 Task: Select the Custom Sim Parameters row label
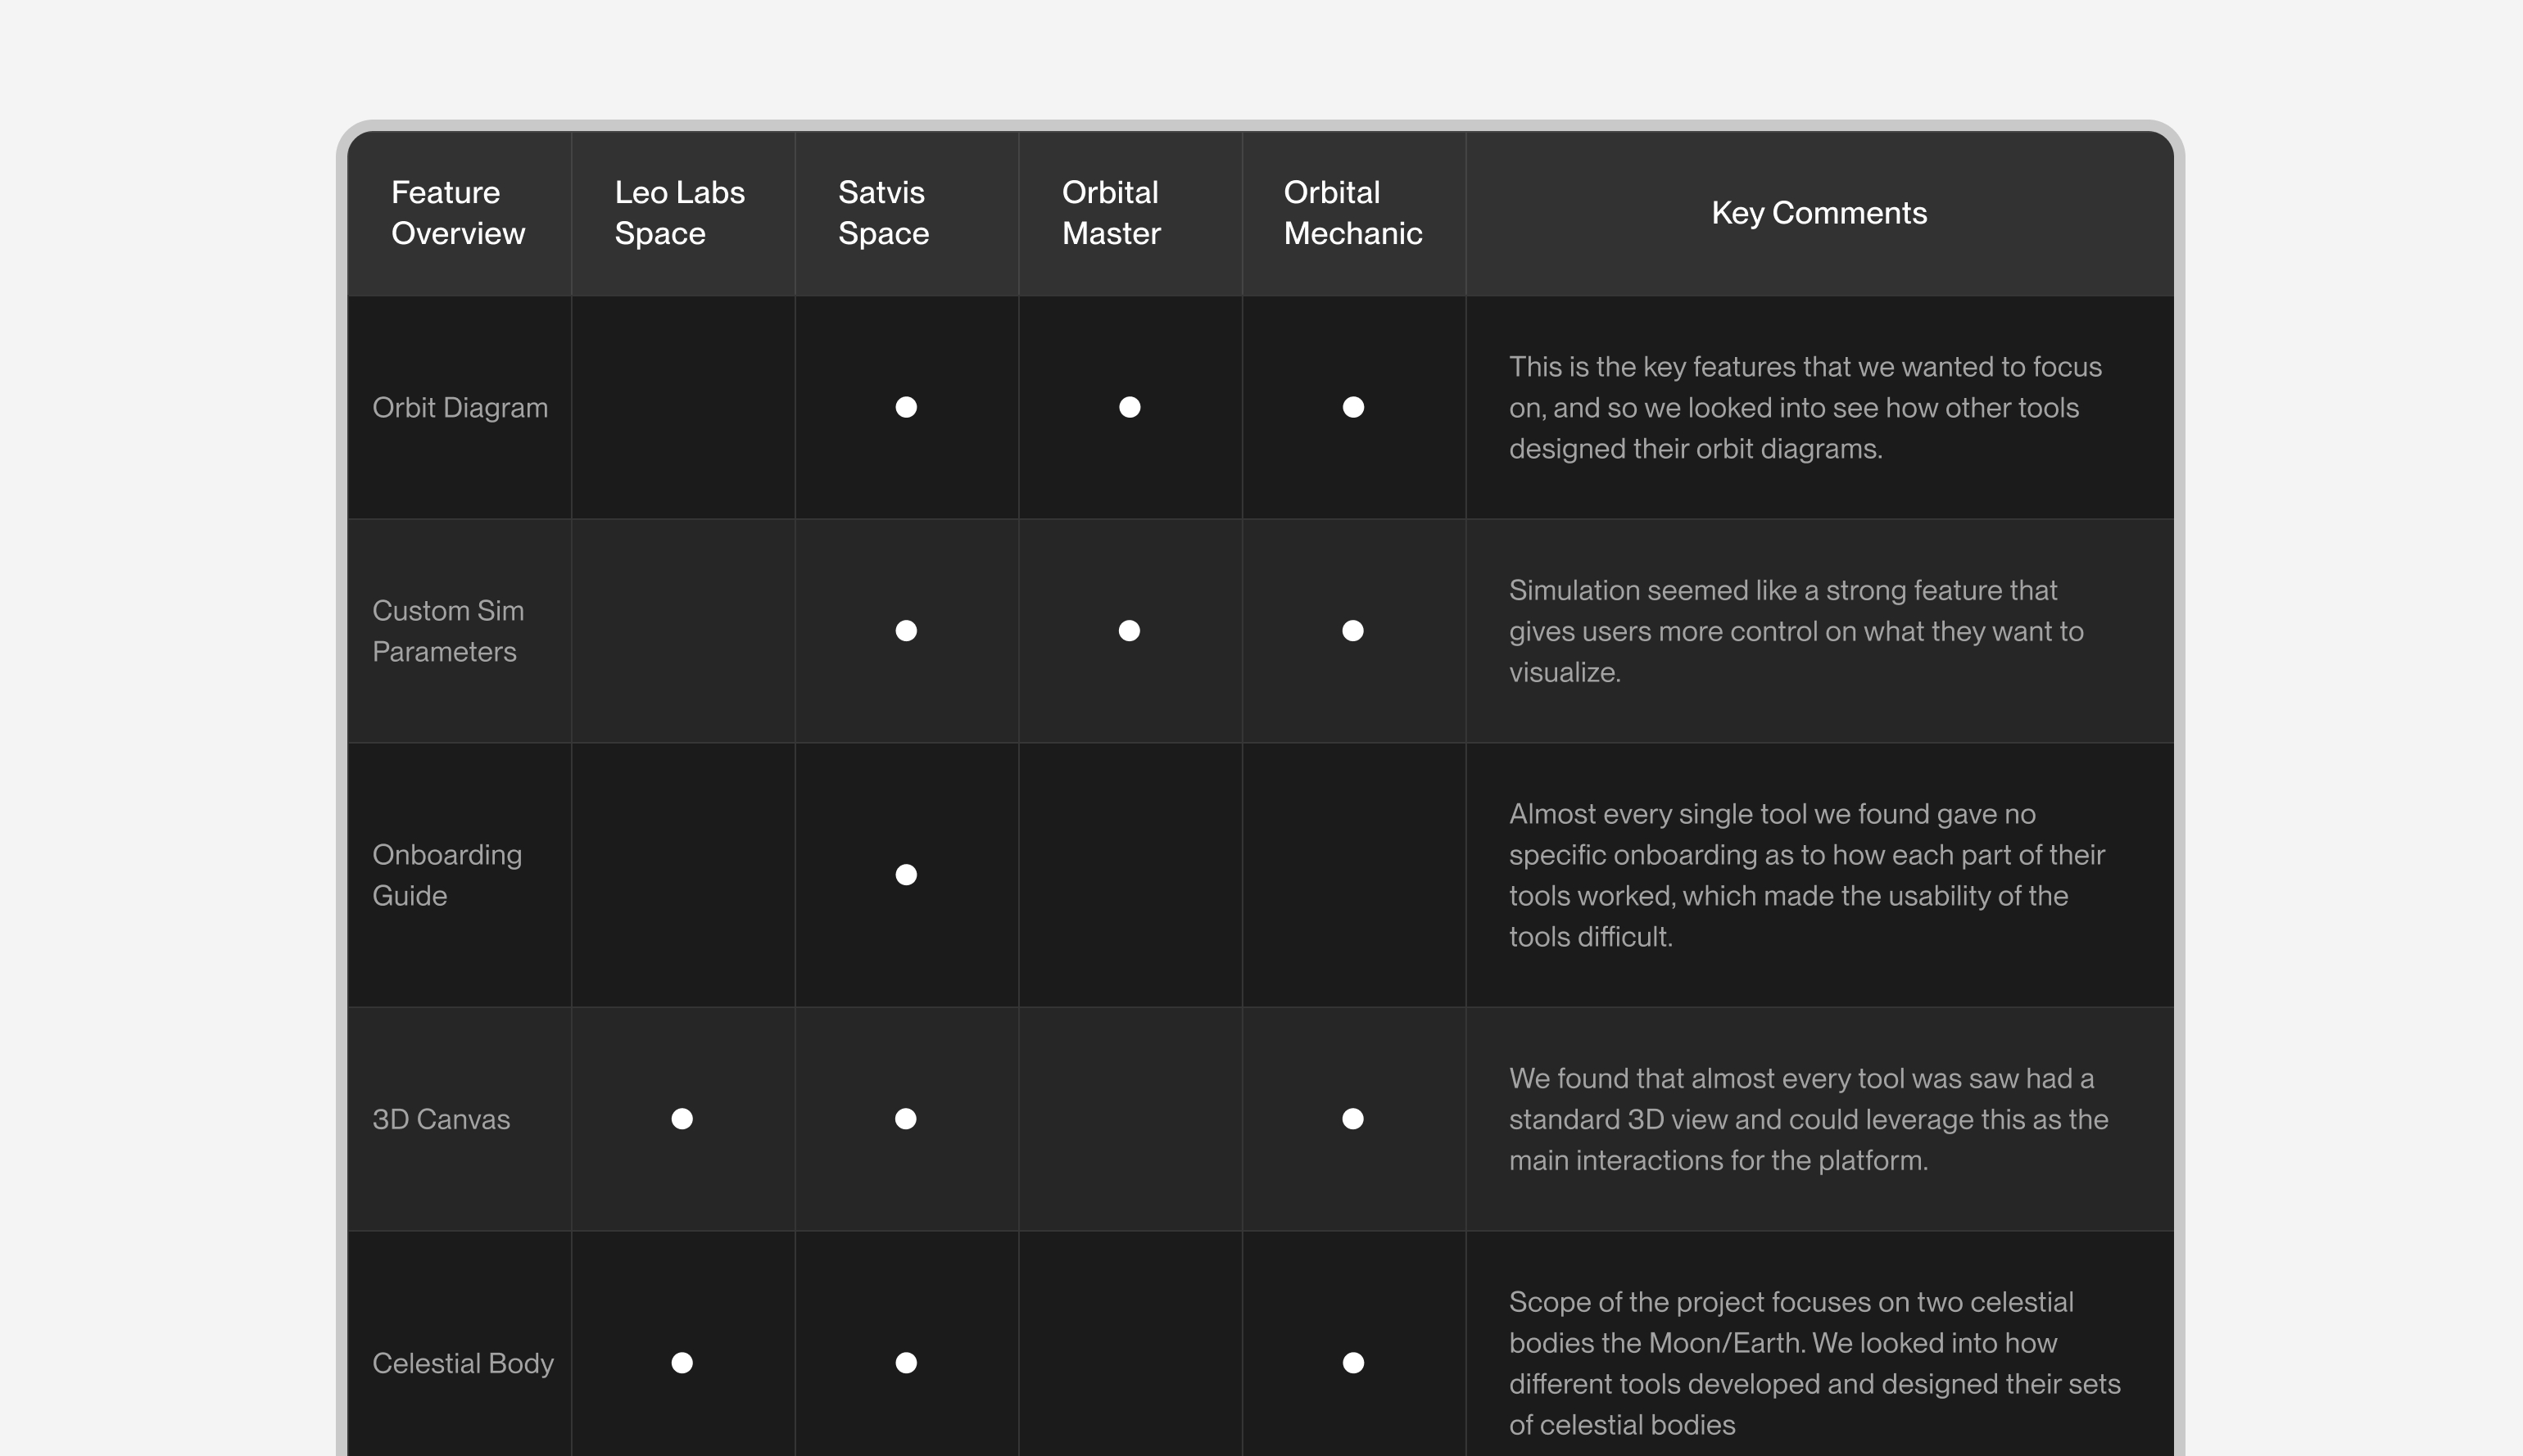point(448,631)
